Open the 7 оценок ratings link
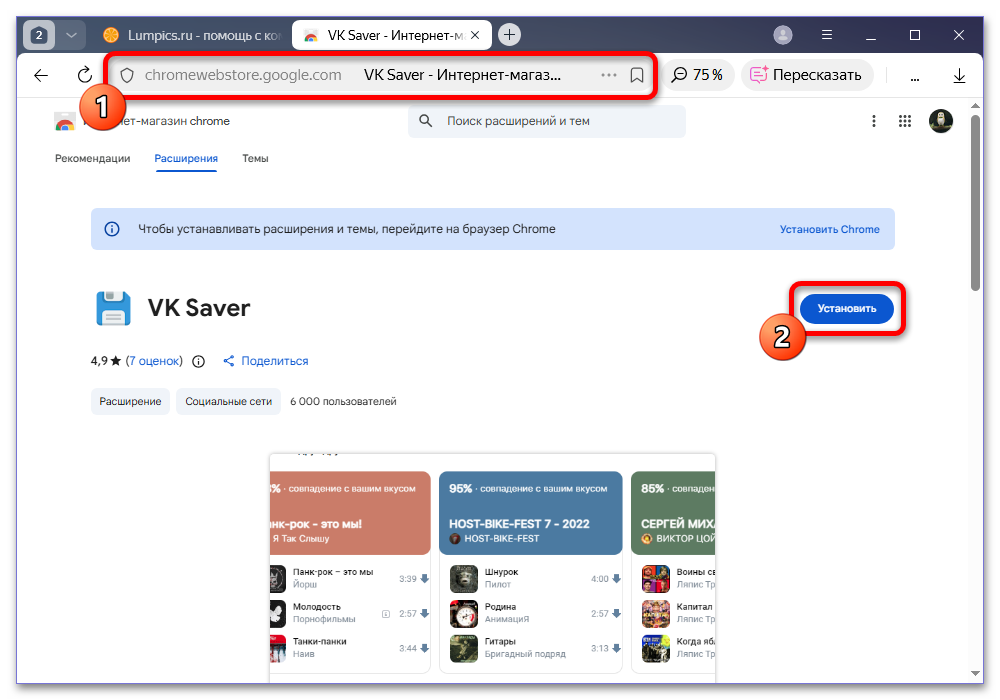 pos(154,361)
